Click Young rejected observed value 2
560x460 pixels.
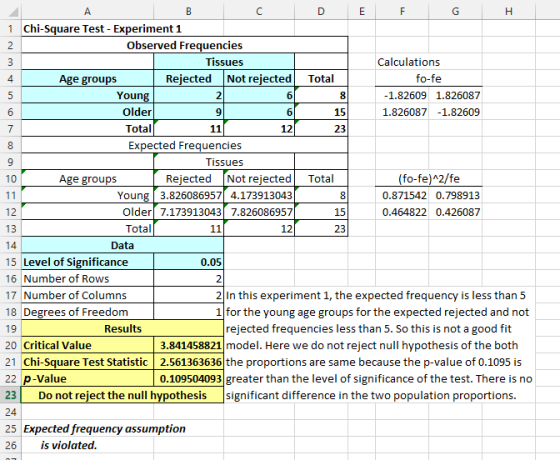pos(189,95)
